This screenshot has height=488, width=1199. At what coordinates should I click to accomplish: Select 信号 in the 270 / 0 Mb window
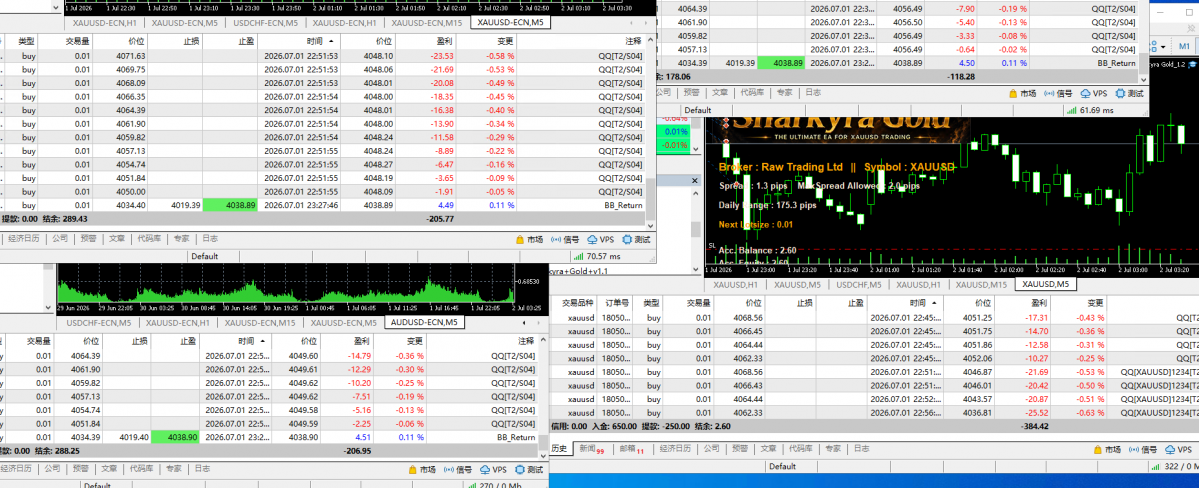coord(457,470)
